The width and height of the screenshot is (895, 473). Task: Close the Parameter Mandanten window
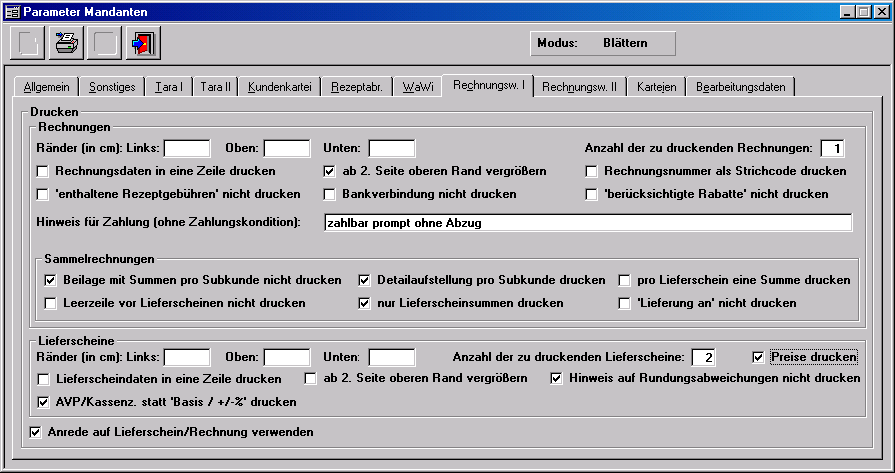(x=881, y=11)
